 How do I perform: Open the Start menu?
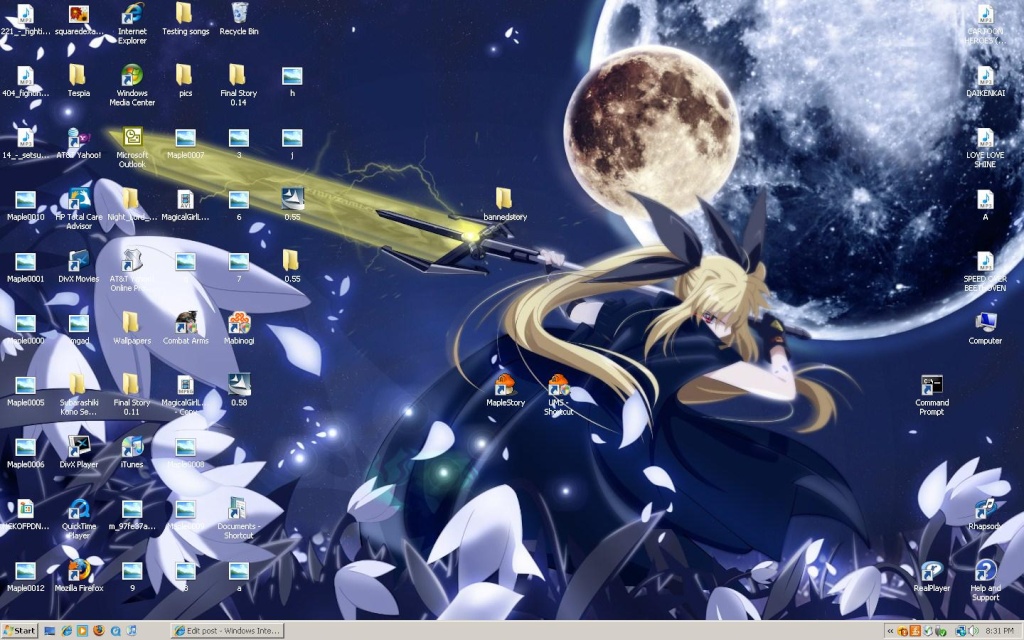pos(20,630)
